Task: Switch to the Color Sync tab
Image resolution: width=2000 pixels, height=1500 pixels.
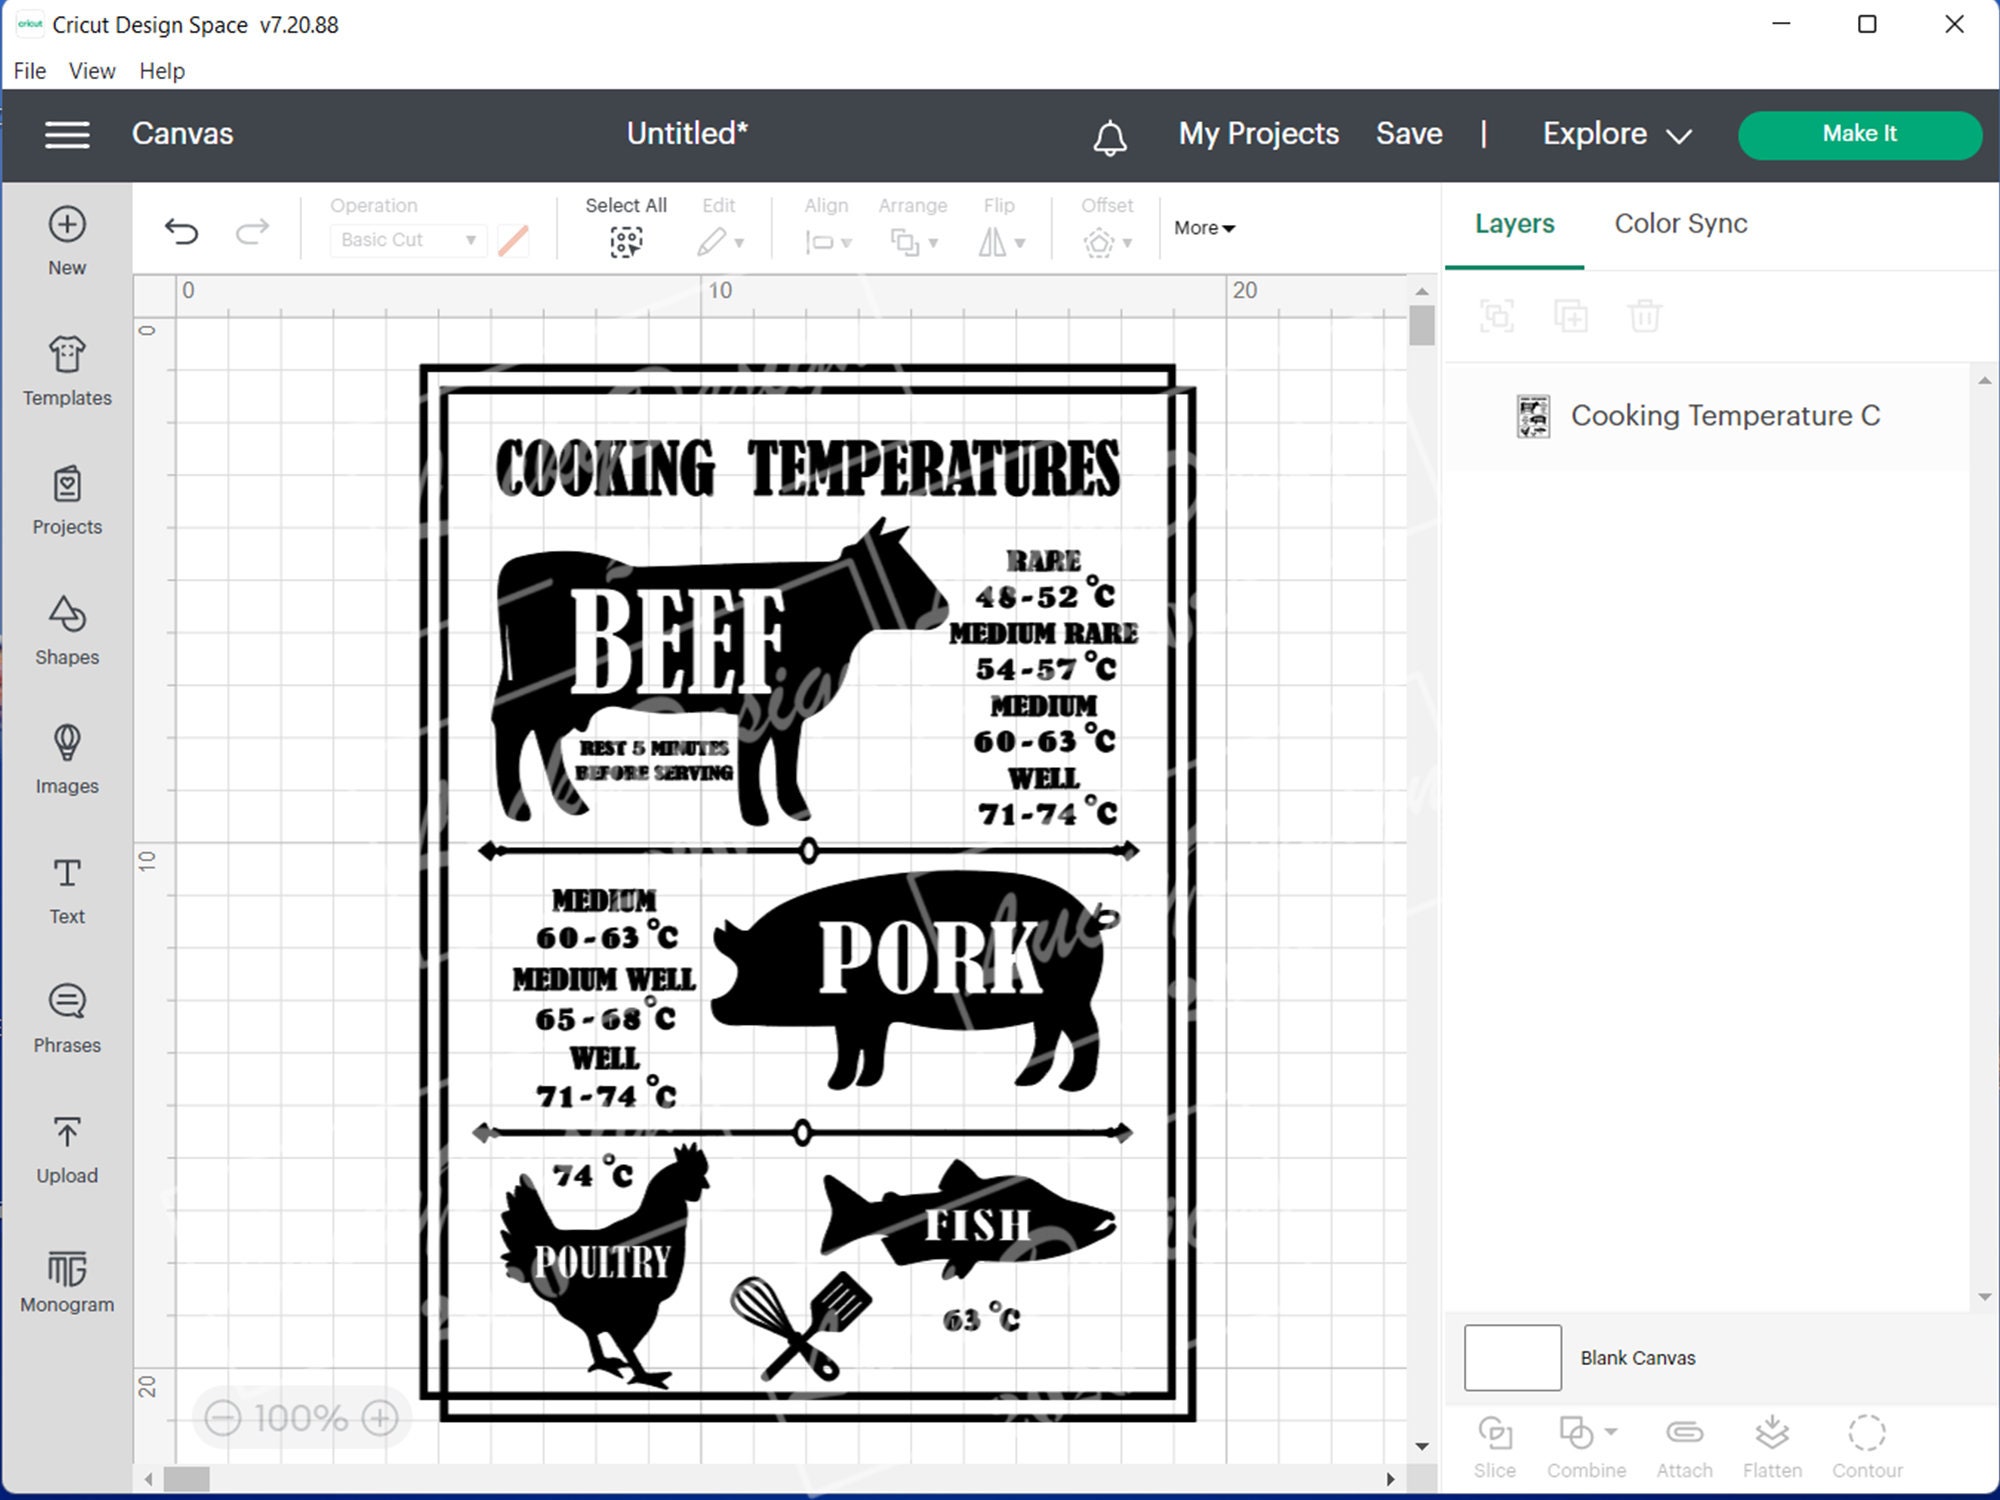Action: click(x=1678, y=224)
